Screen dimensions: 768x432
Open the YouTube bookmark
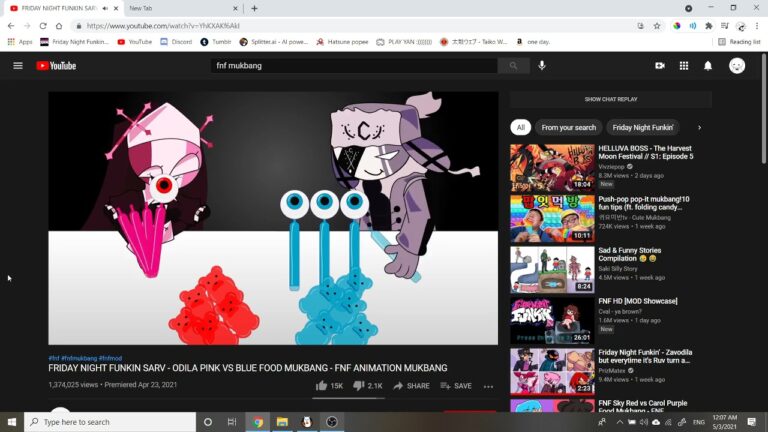click(135, 42)
